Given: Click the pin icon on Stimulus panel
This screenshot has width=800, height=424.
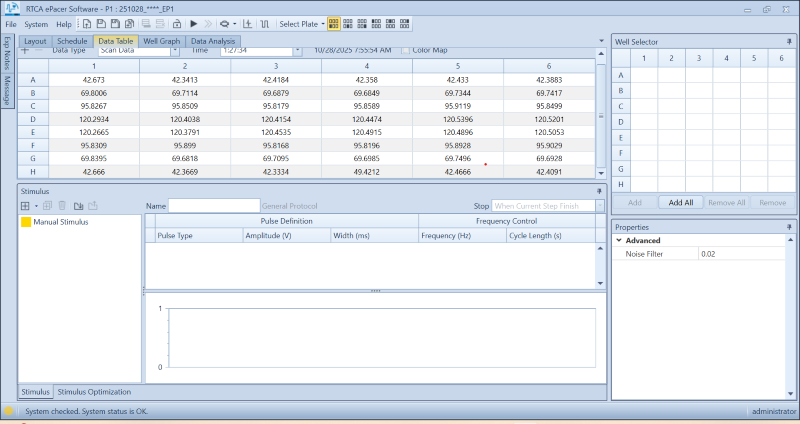Looking at the screenshot, I should pos(599,189).
